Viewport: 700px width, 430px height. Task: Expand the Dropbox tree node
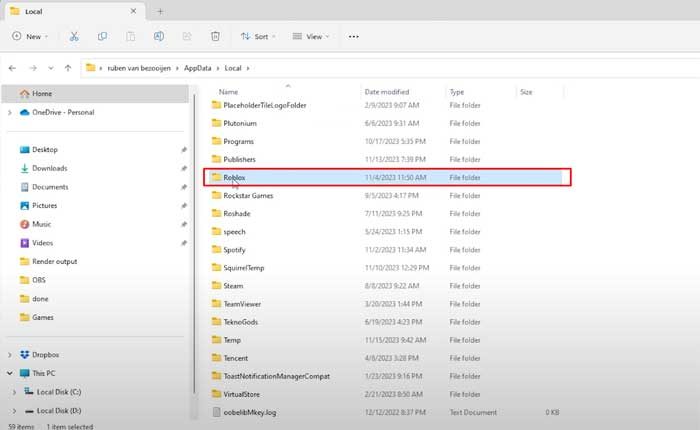tap(10, 354)
